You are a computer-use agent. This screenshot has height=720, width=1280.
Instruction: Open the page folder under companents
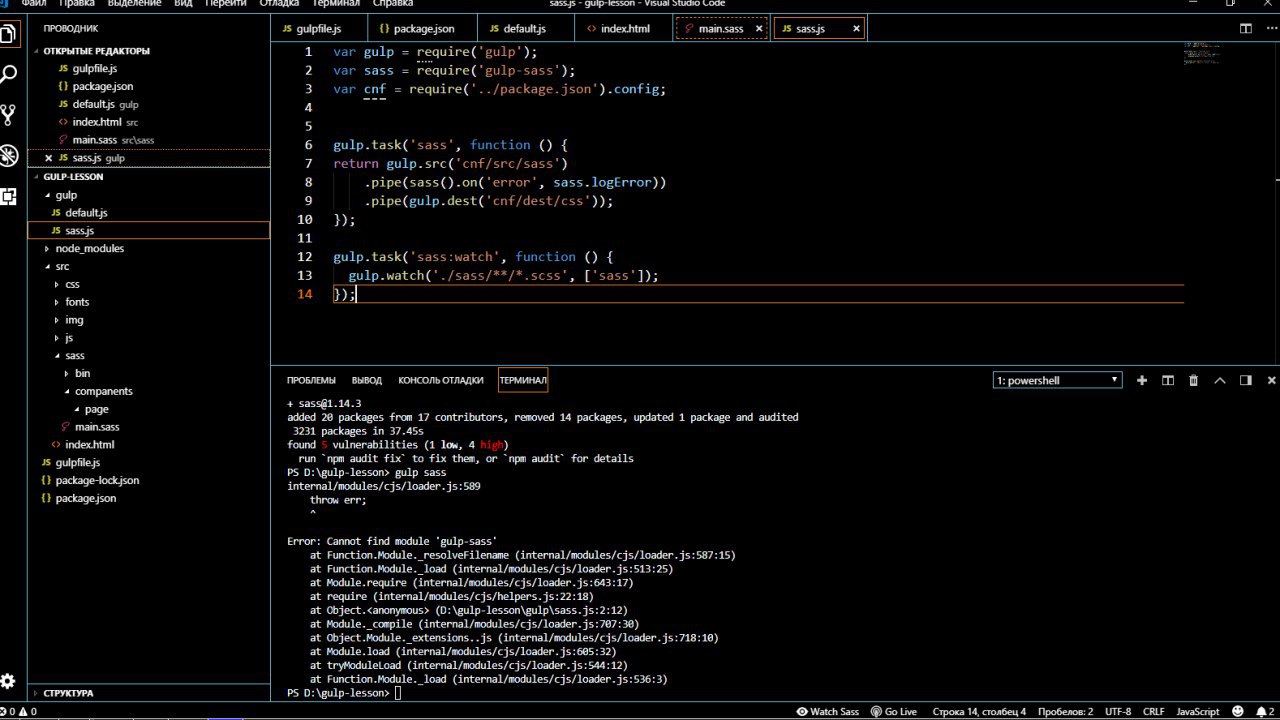tap(96, 409)
